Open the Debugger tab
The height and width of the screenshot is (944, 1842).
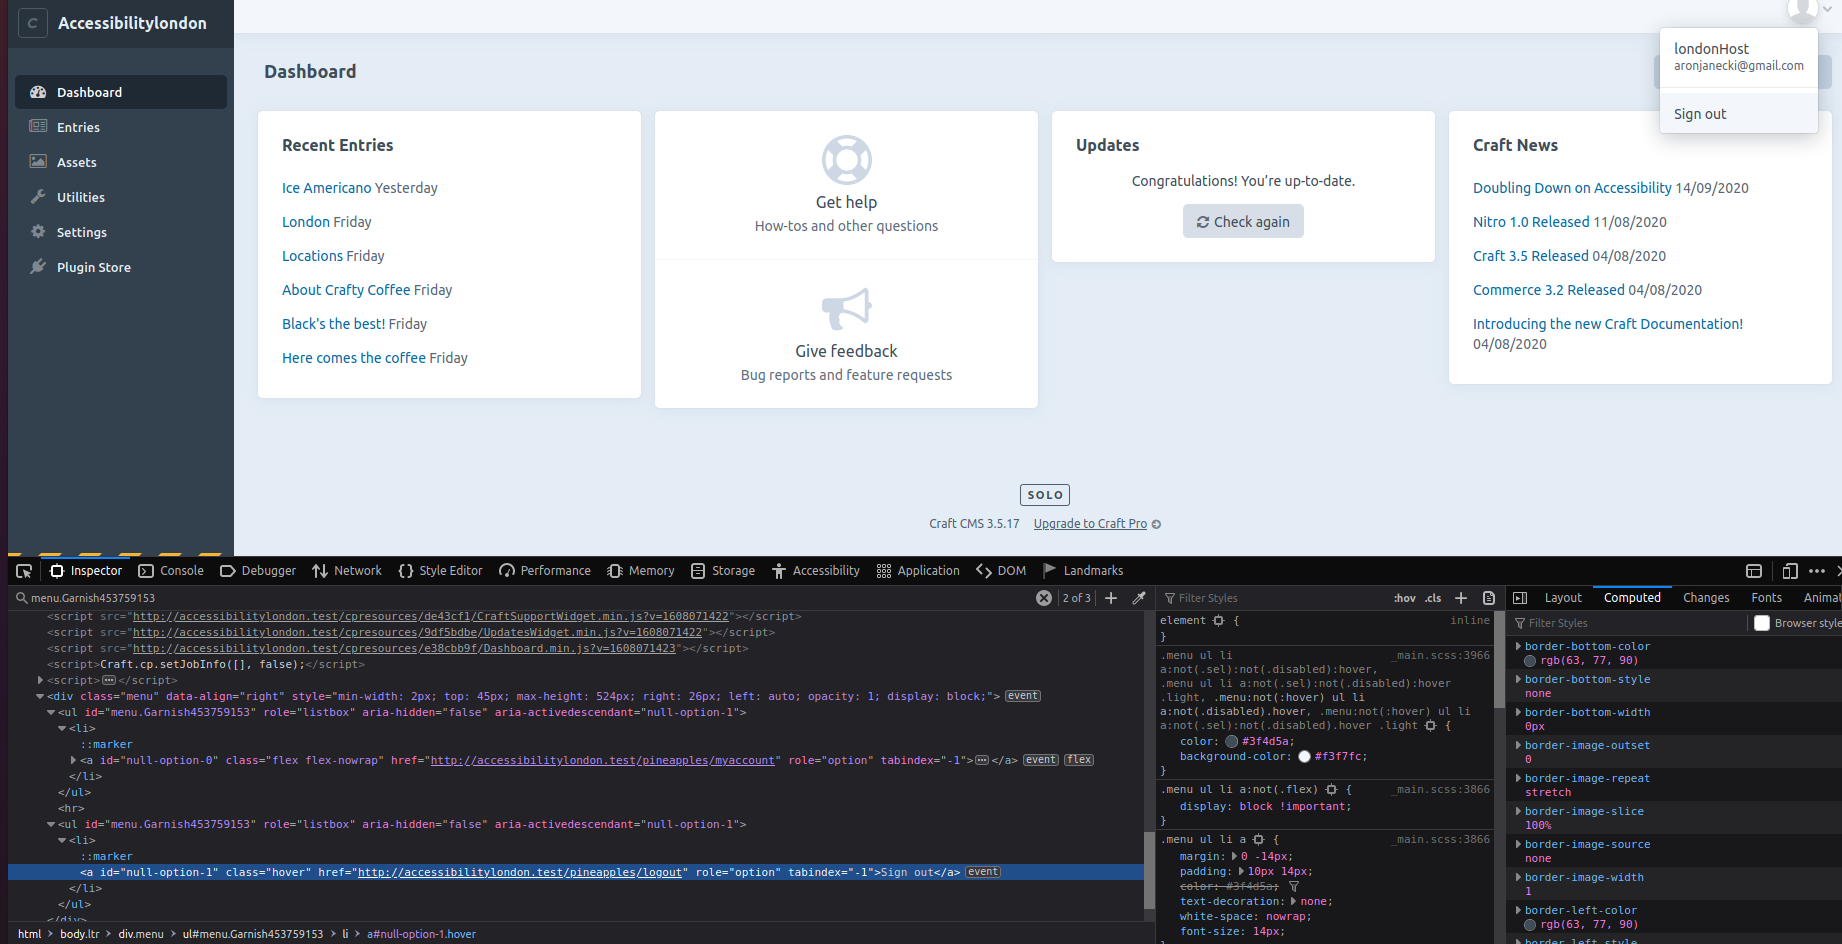tap(258, 571)
